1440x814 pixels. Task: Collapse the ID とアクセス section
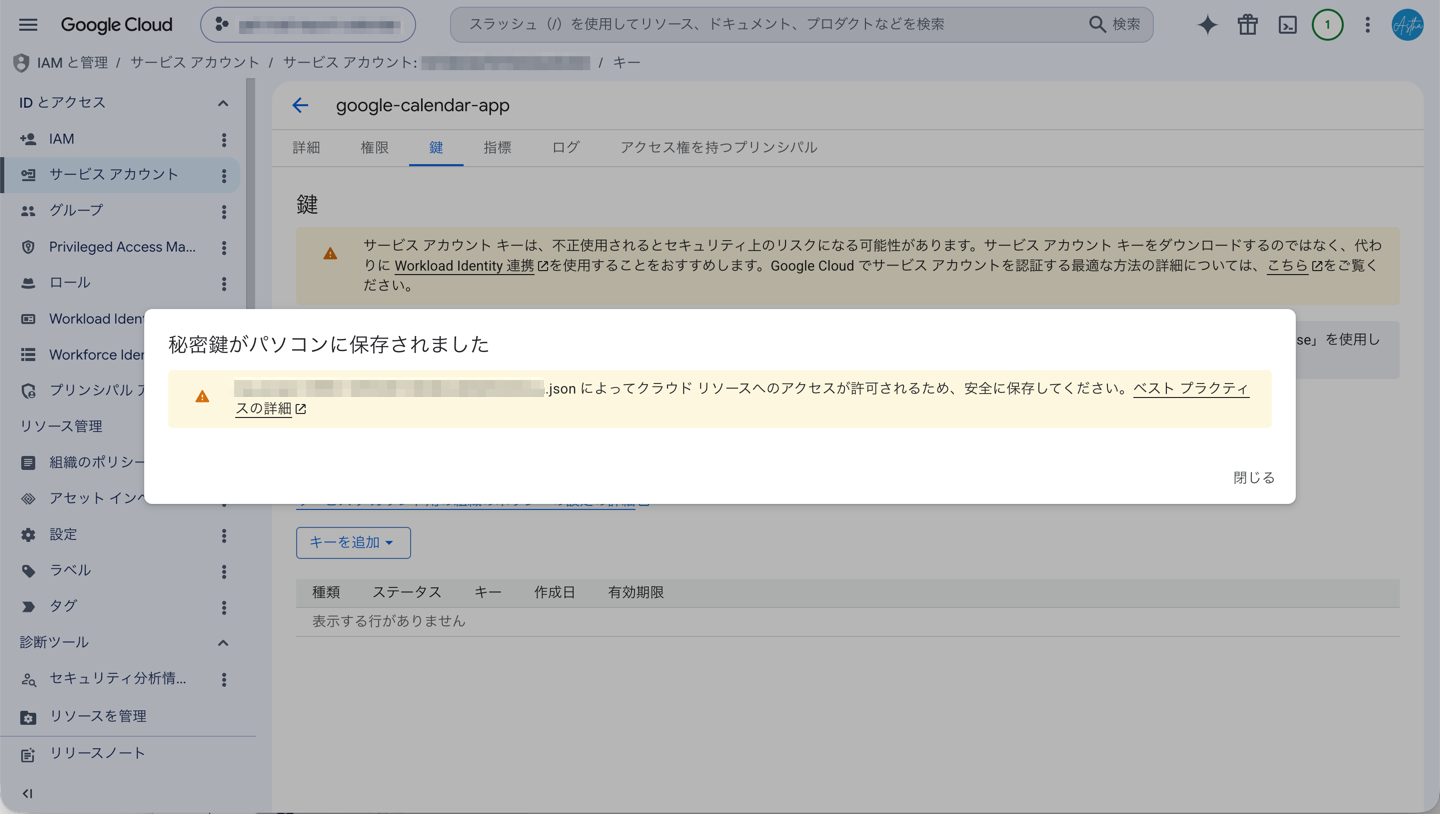pos(223,103)
